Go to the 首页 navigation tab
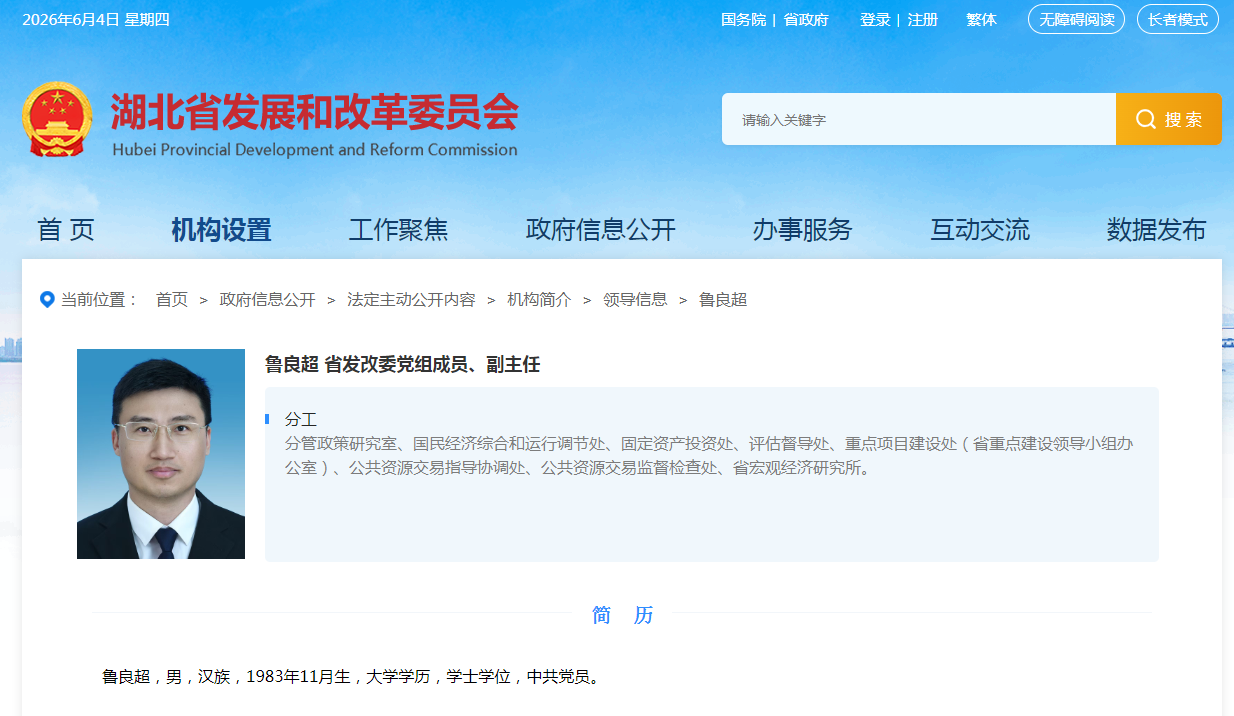 pyautogui.click(x=66, y=230)
